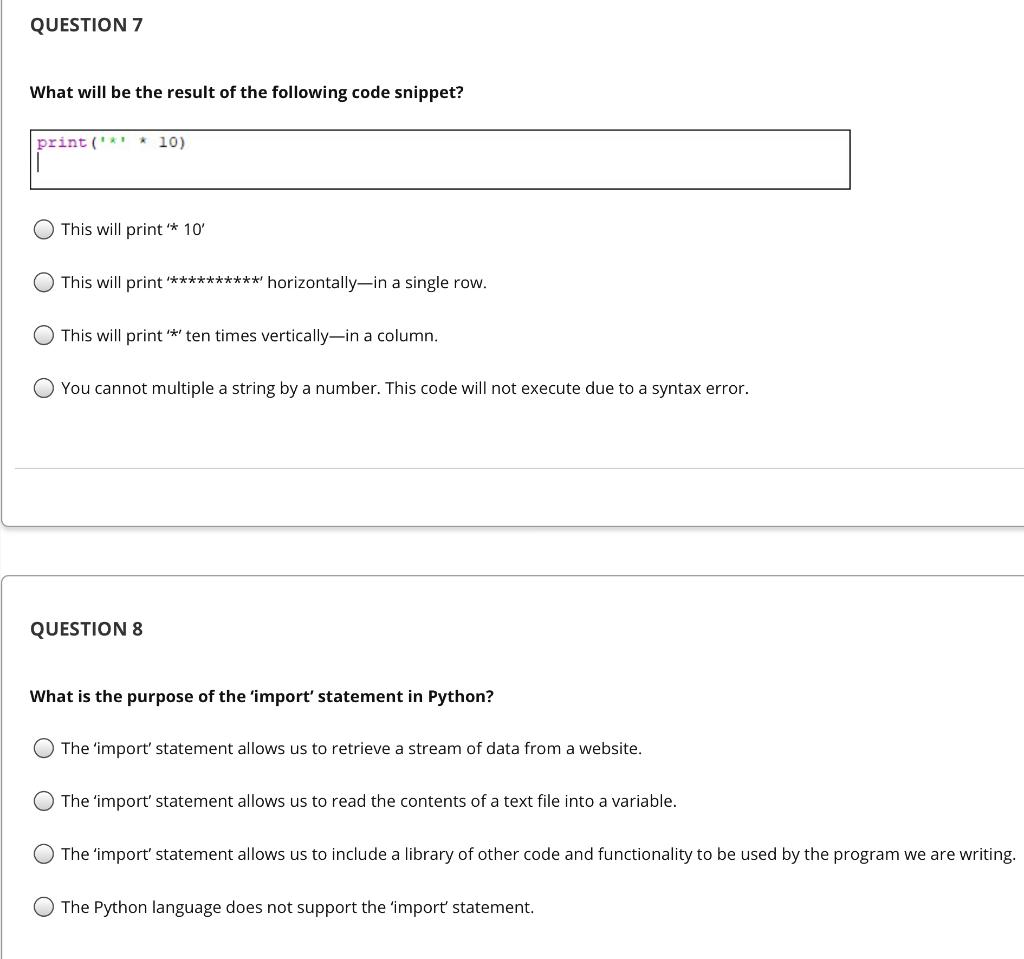Image resolution: width=1024 pixels, height=959 pixels.
Task: Select the "This will print '* 10'" option
Action: click(44, 229)
